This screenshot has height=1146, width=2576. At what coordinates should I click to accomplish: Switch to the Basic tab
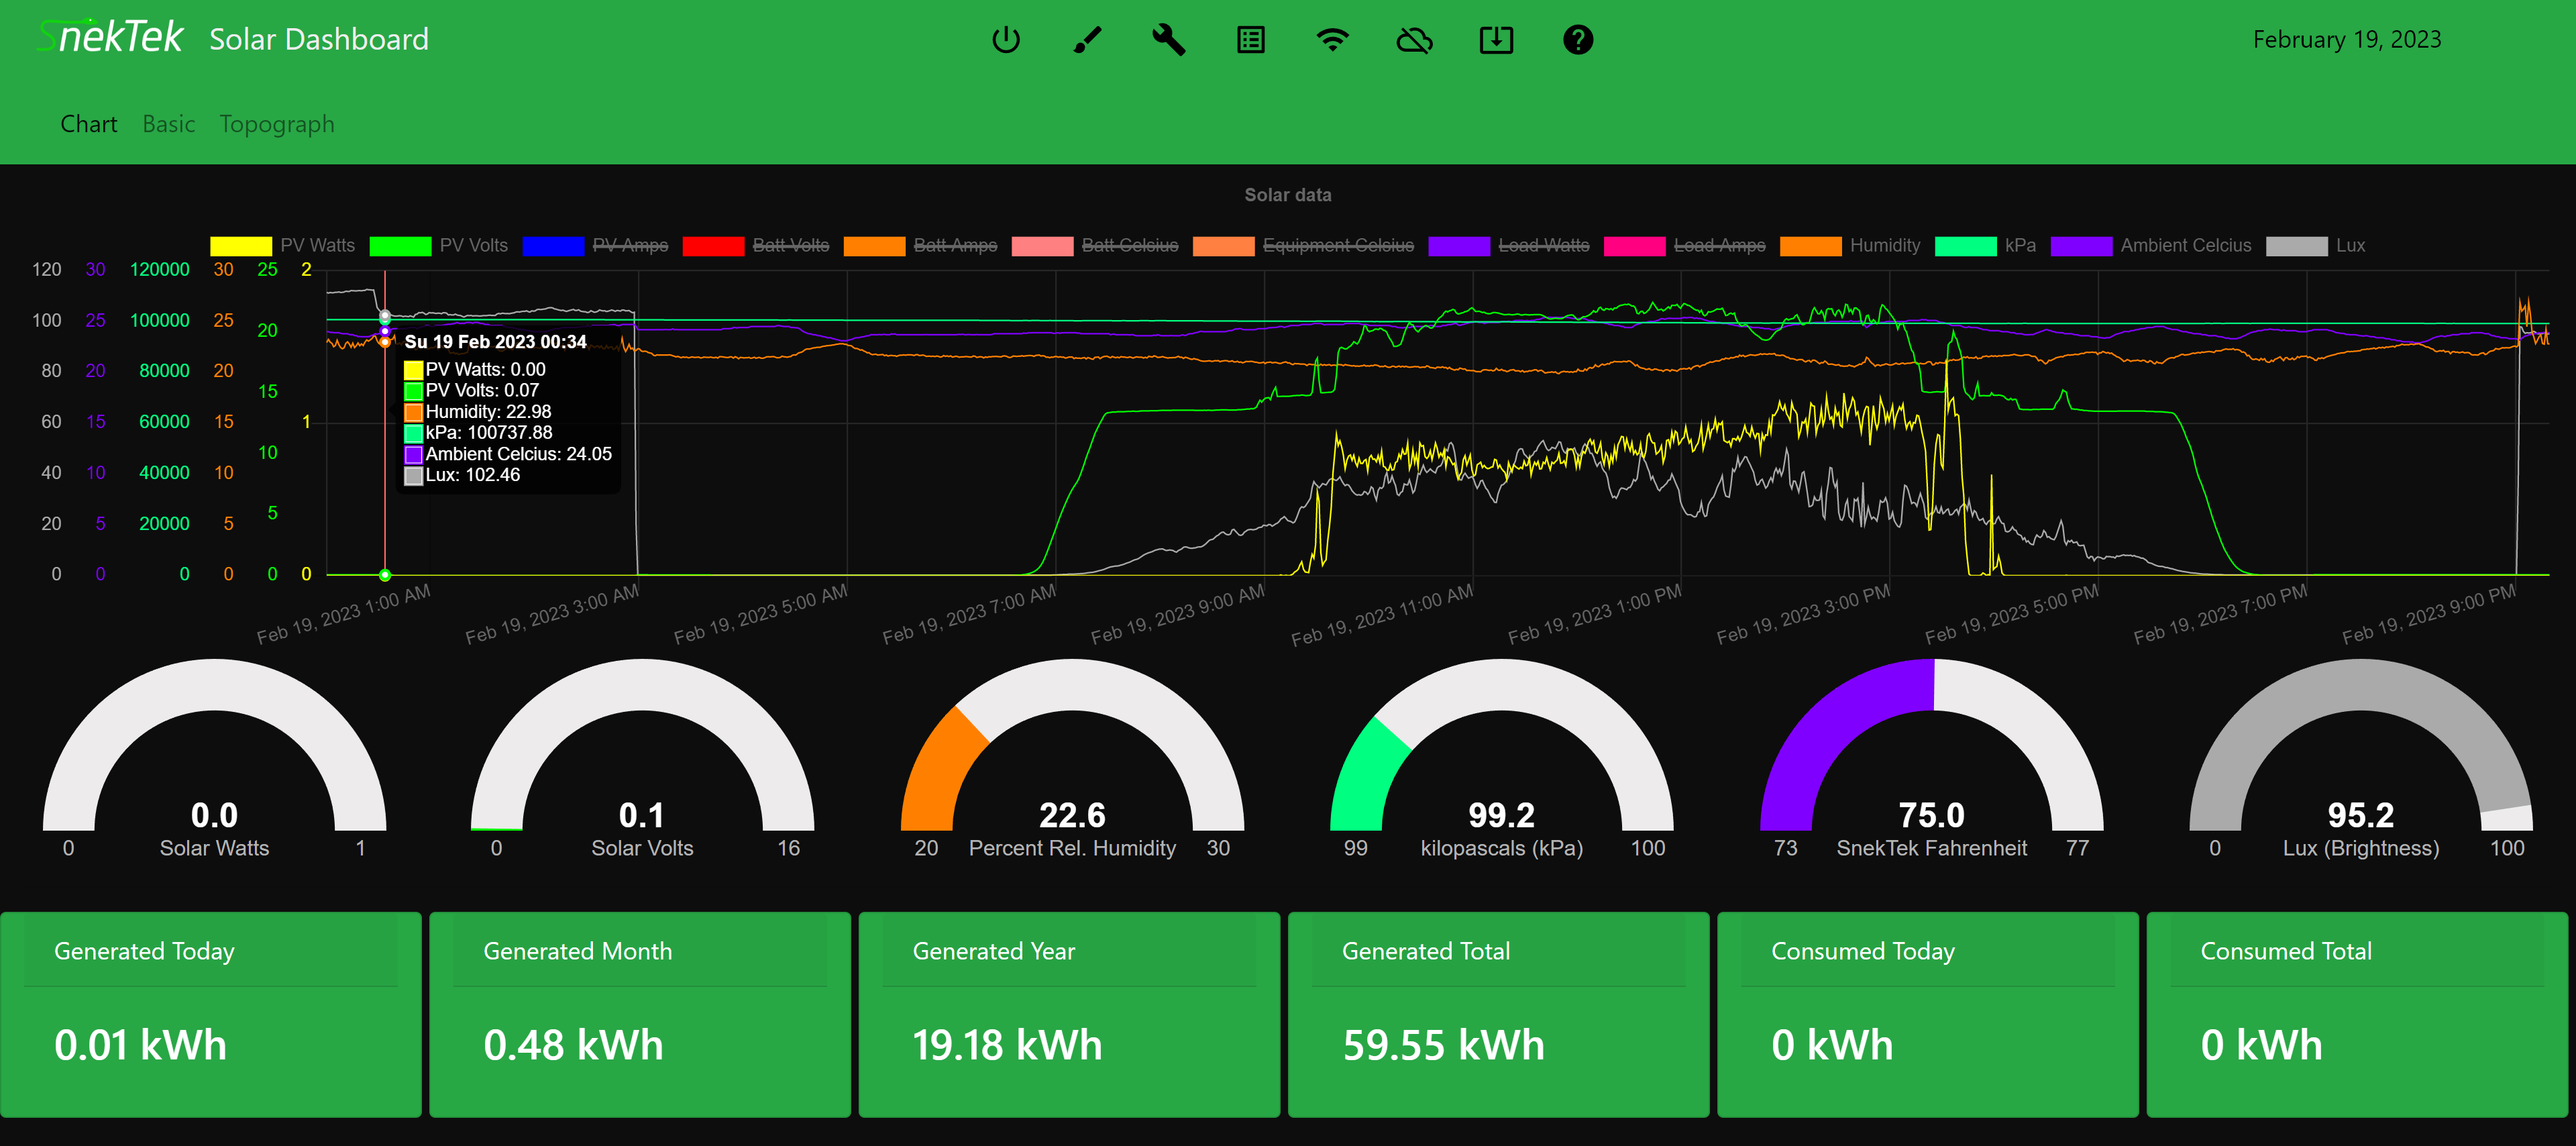point(168,124)
